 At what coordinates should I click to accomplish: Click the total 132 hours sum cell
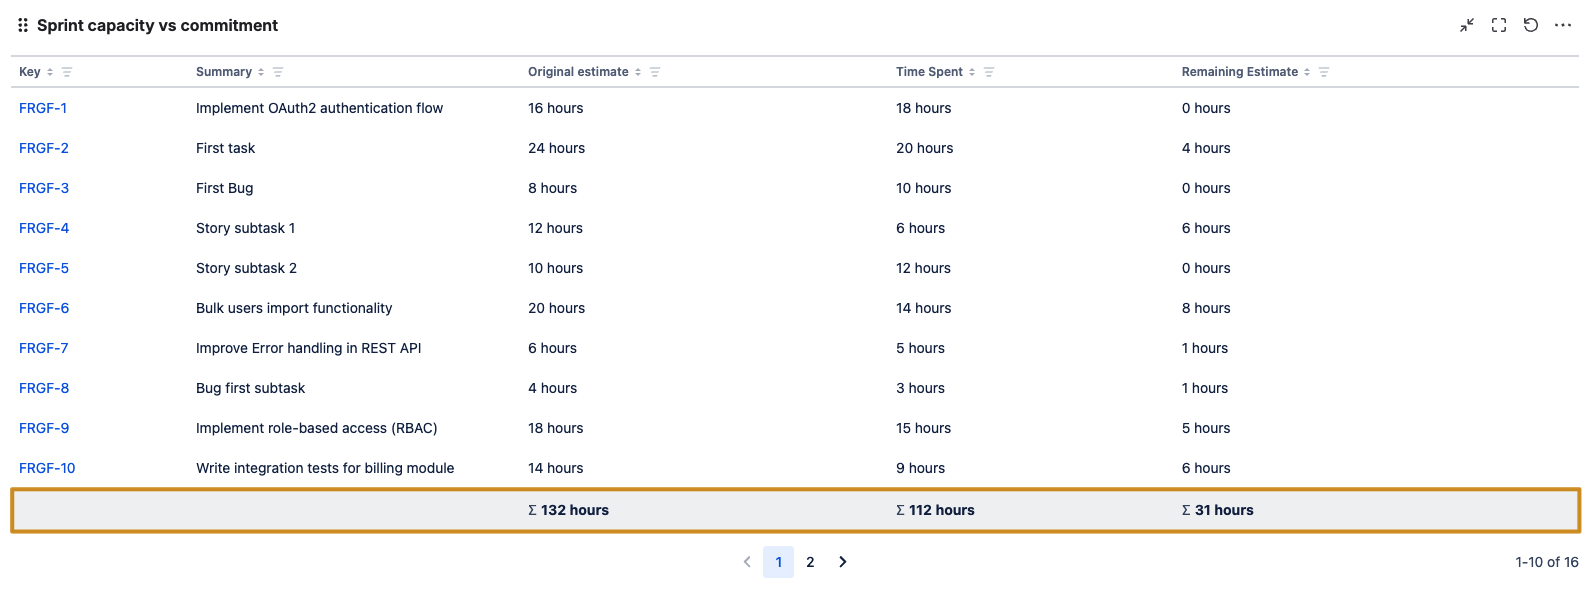569,510
